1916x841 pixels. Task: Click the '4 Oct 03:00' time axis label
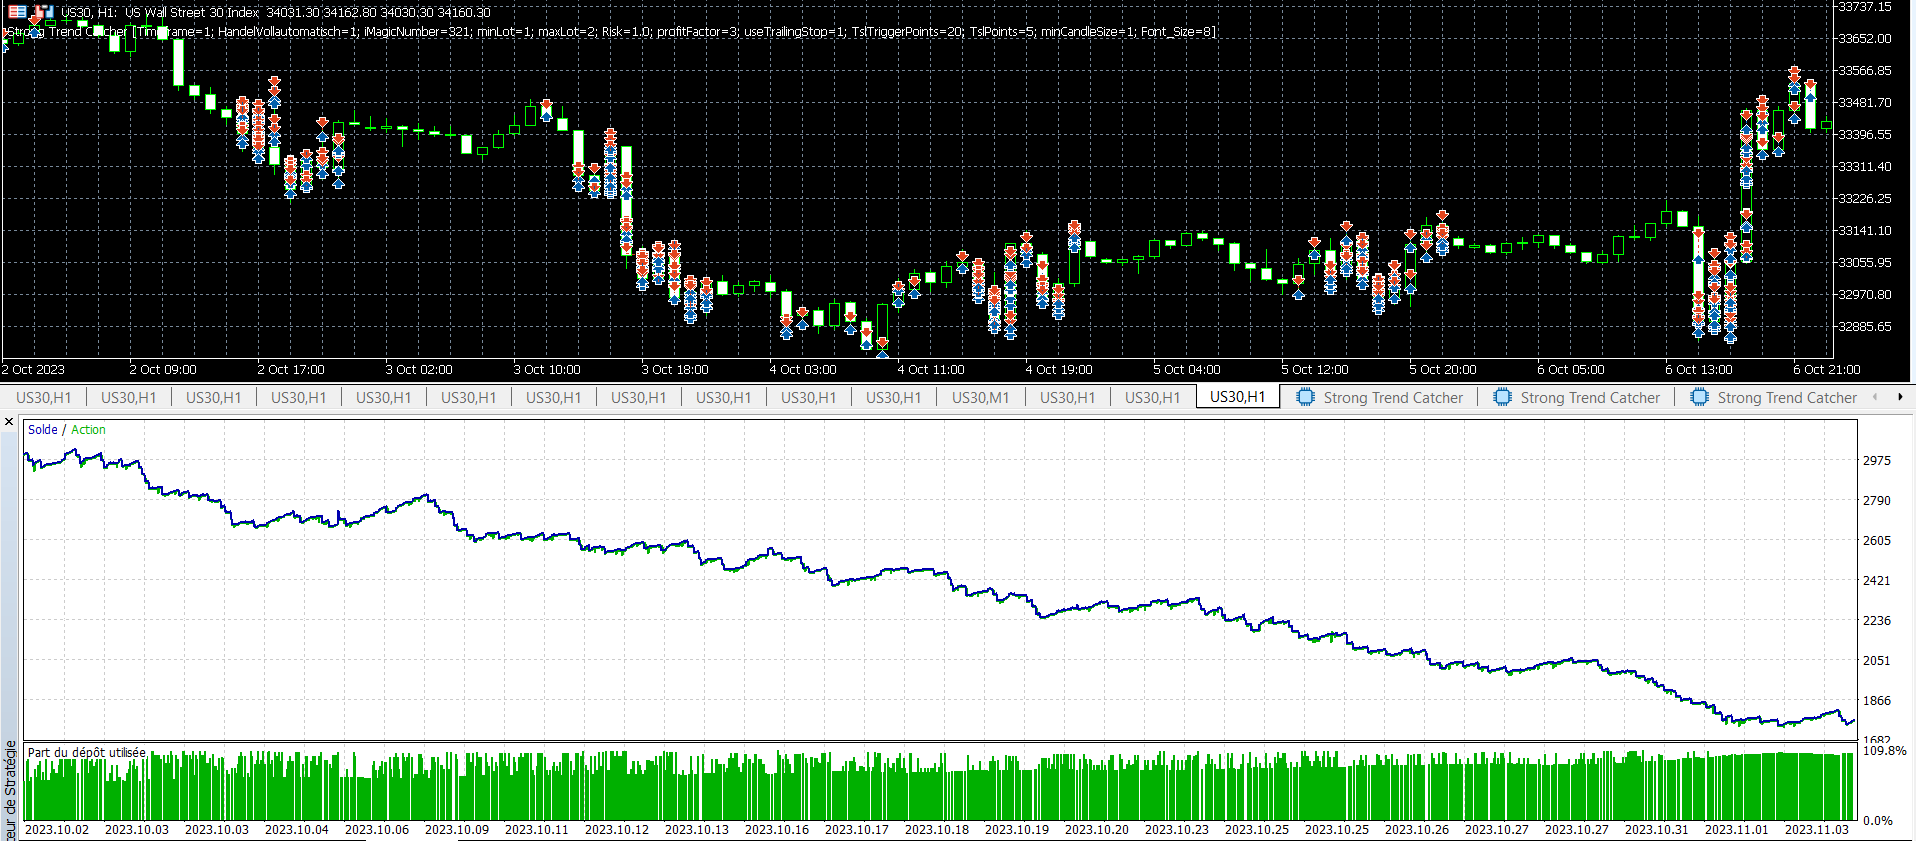coord(803,370)
